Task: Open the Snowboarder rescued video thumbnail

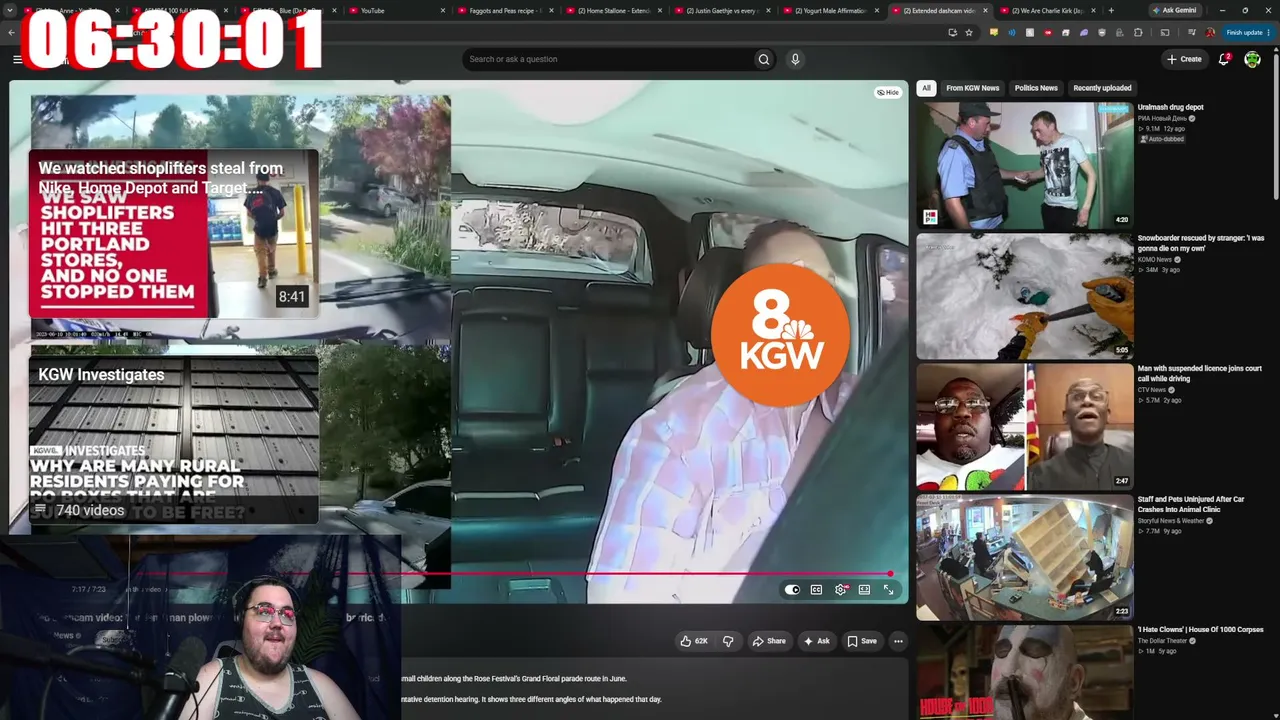Action: [x=1025, y=296]
